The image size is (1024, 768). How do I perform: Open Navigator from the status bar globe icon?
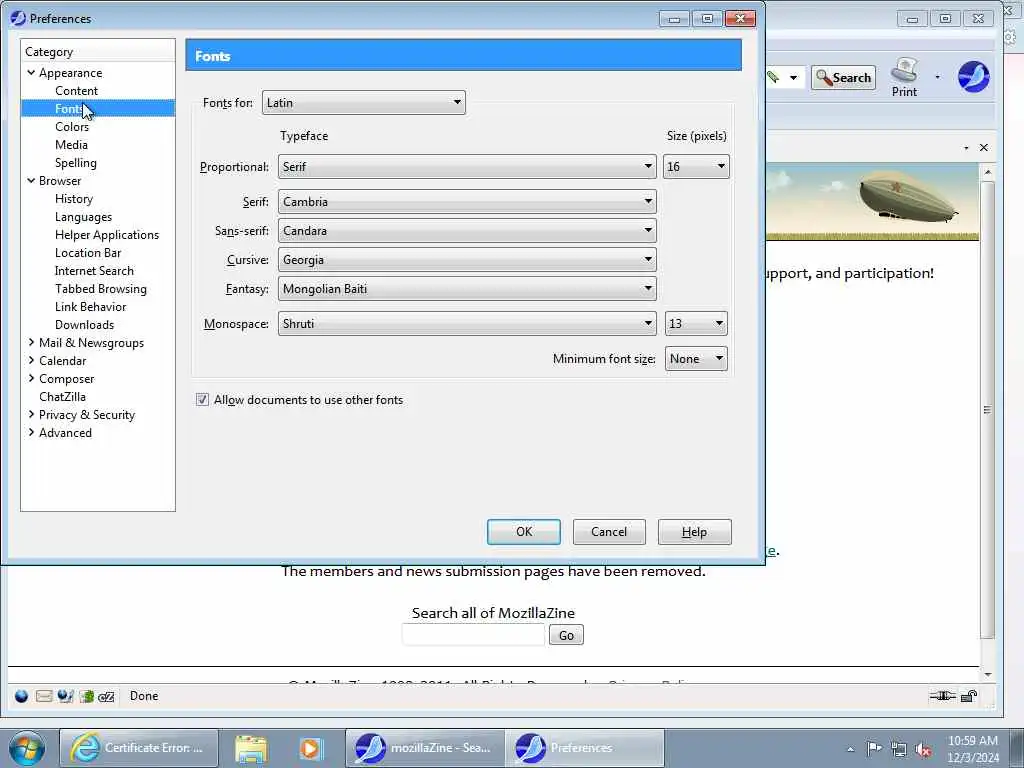[x=22, y=696]
